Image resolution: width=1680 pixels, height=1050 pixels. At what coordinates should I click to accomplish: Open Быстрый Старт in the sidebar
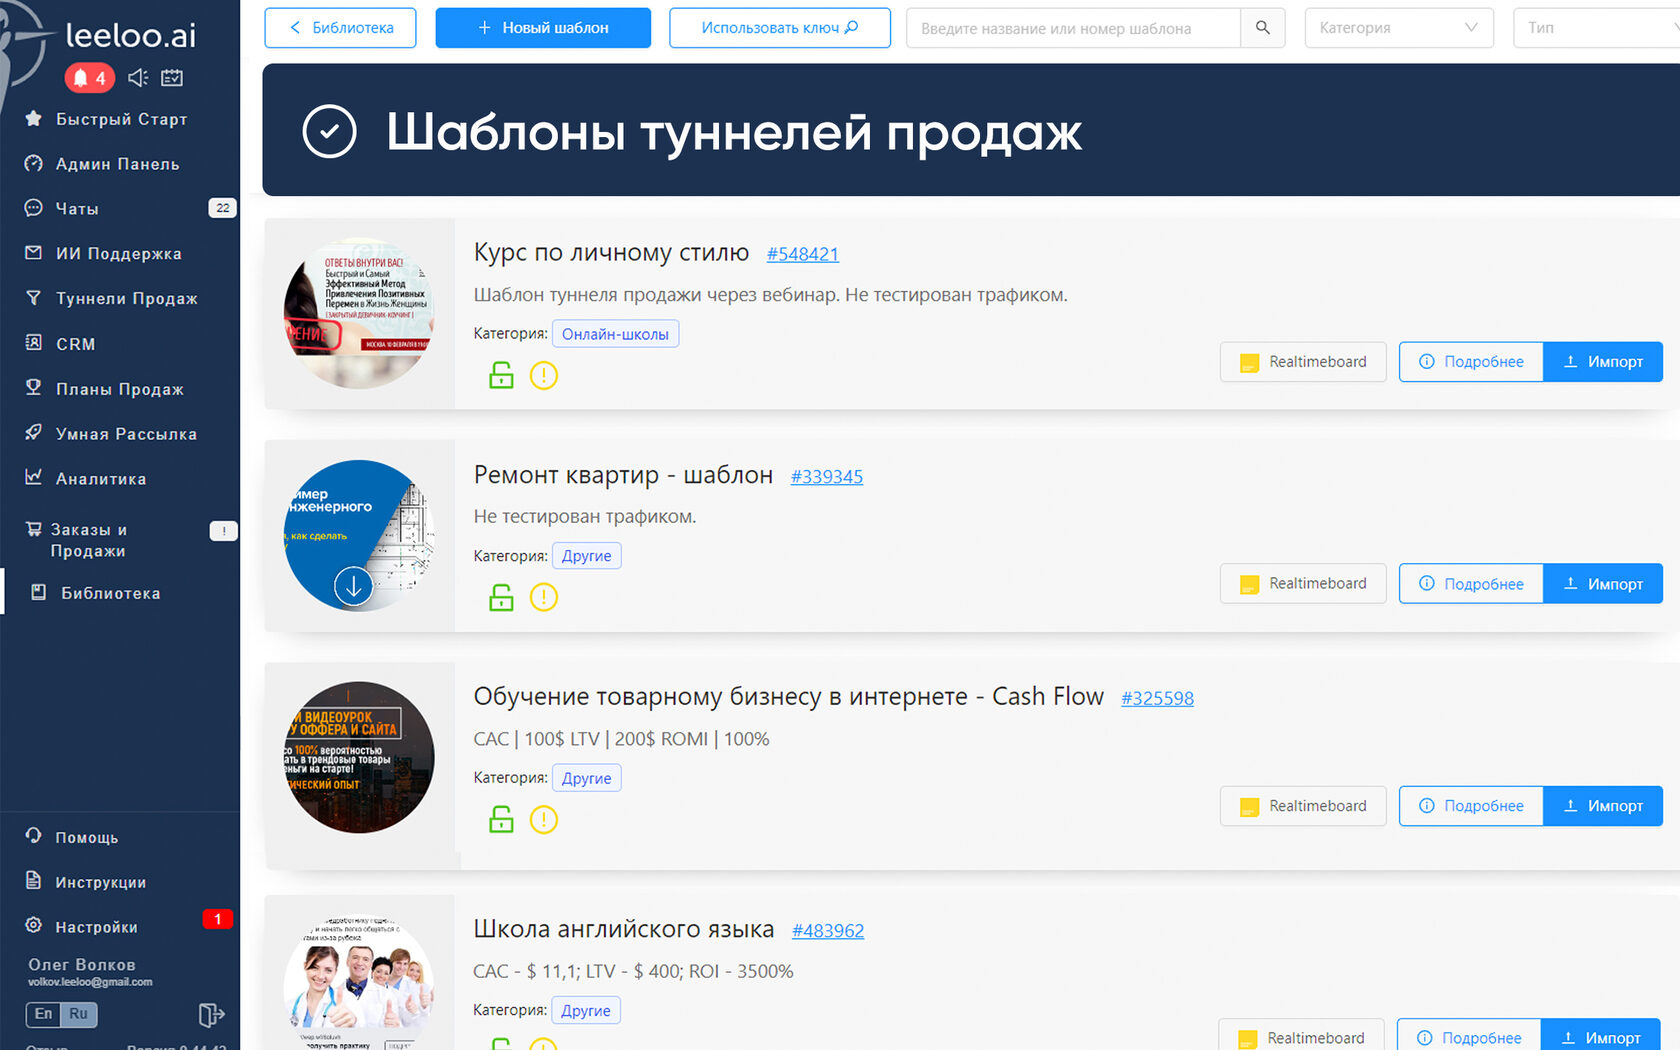120,119
